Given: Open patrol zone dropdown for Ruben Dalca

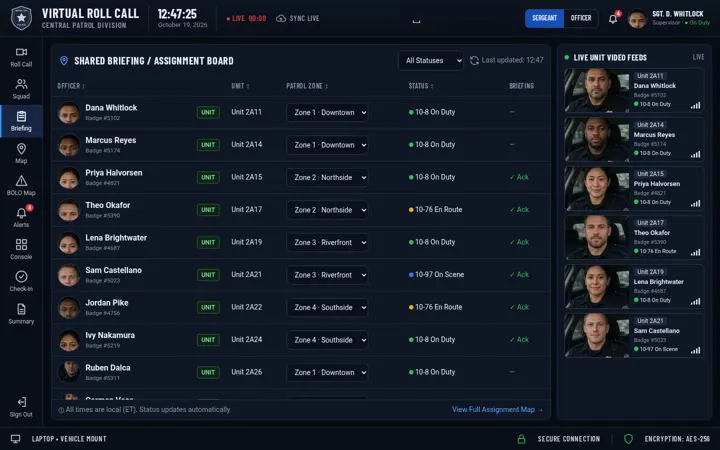Looking at the screenshot, I should point(327,372).
